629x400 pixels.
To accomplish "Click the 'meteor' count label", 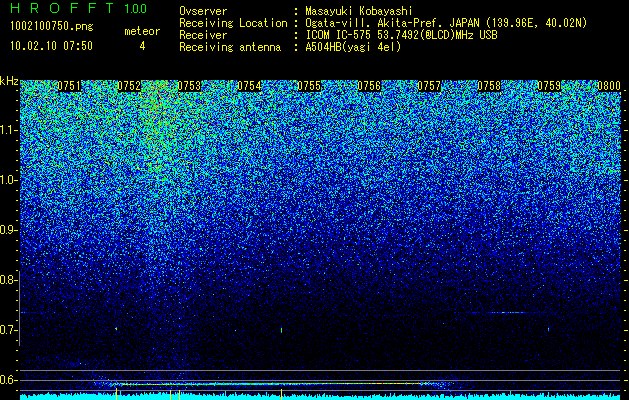I will [142, 31].
